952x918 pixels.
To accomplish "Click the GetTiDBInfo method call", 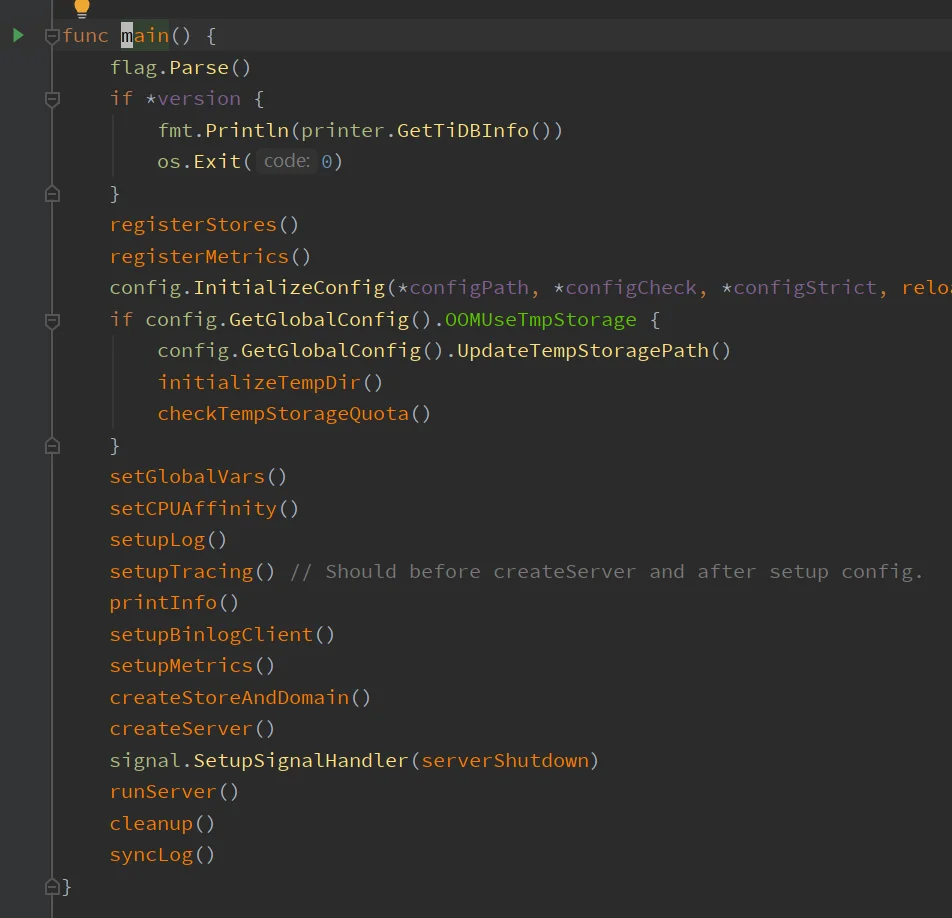I will coord(462,130).
